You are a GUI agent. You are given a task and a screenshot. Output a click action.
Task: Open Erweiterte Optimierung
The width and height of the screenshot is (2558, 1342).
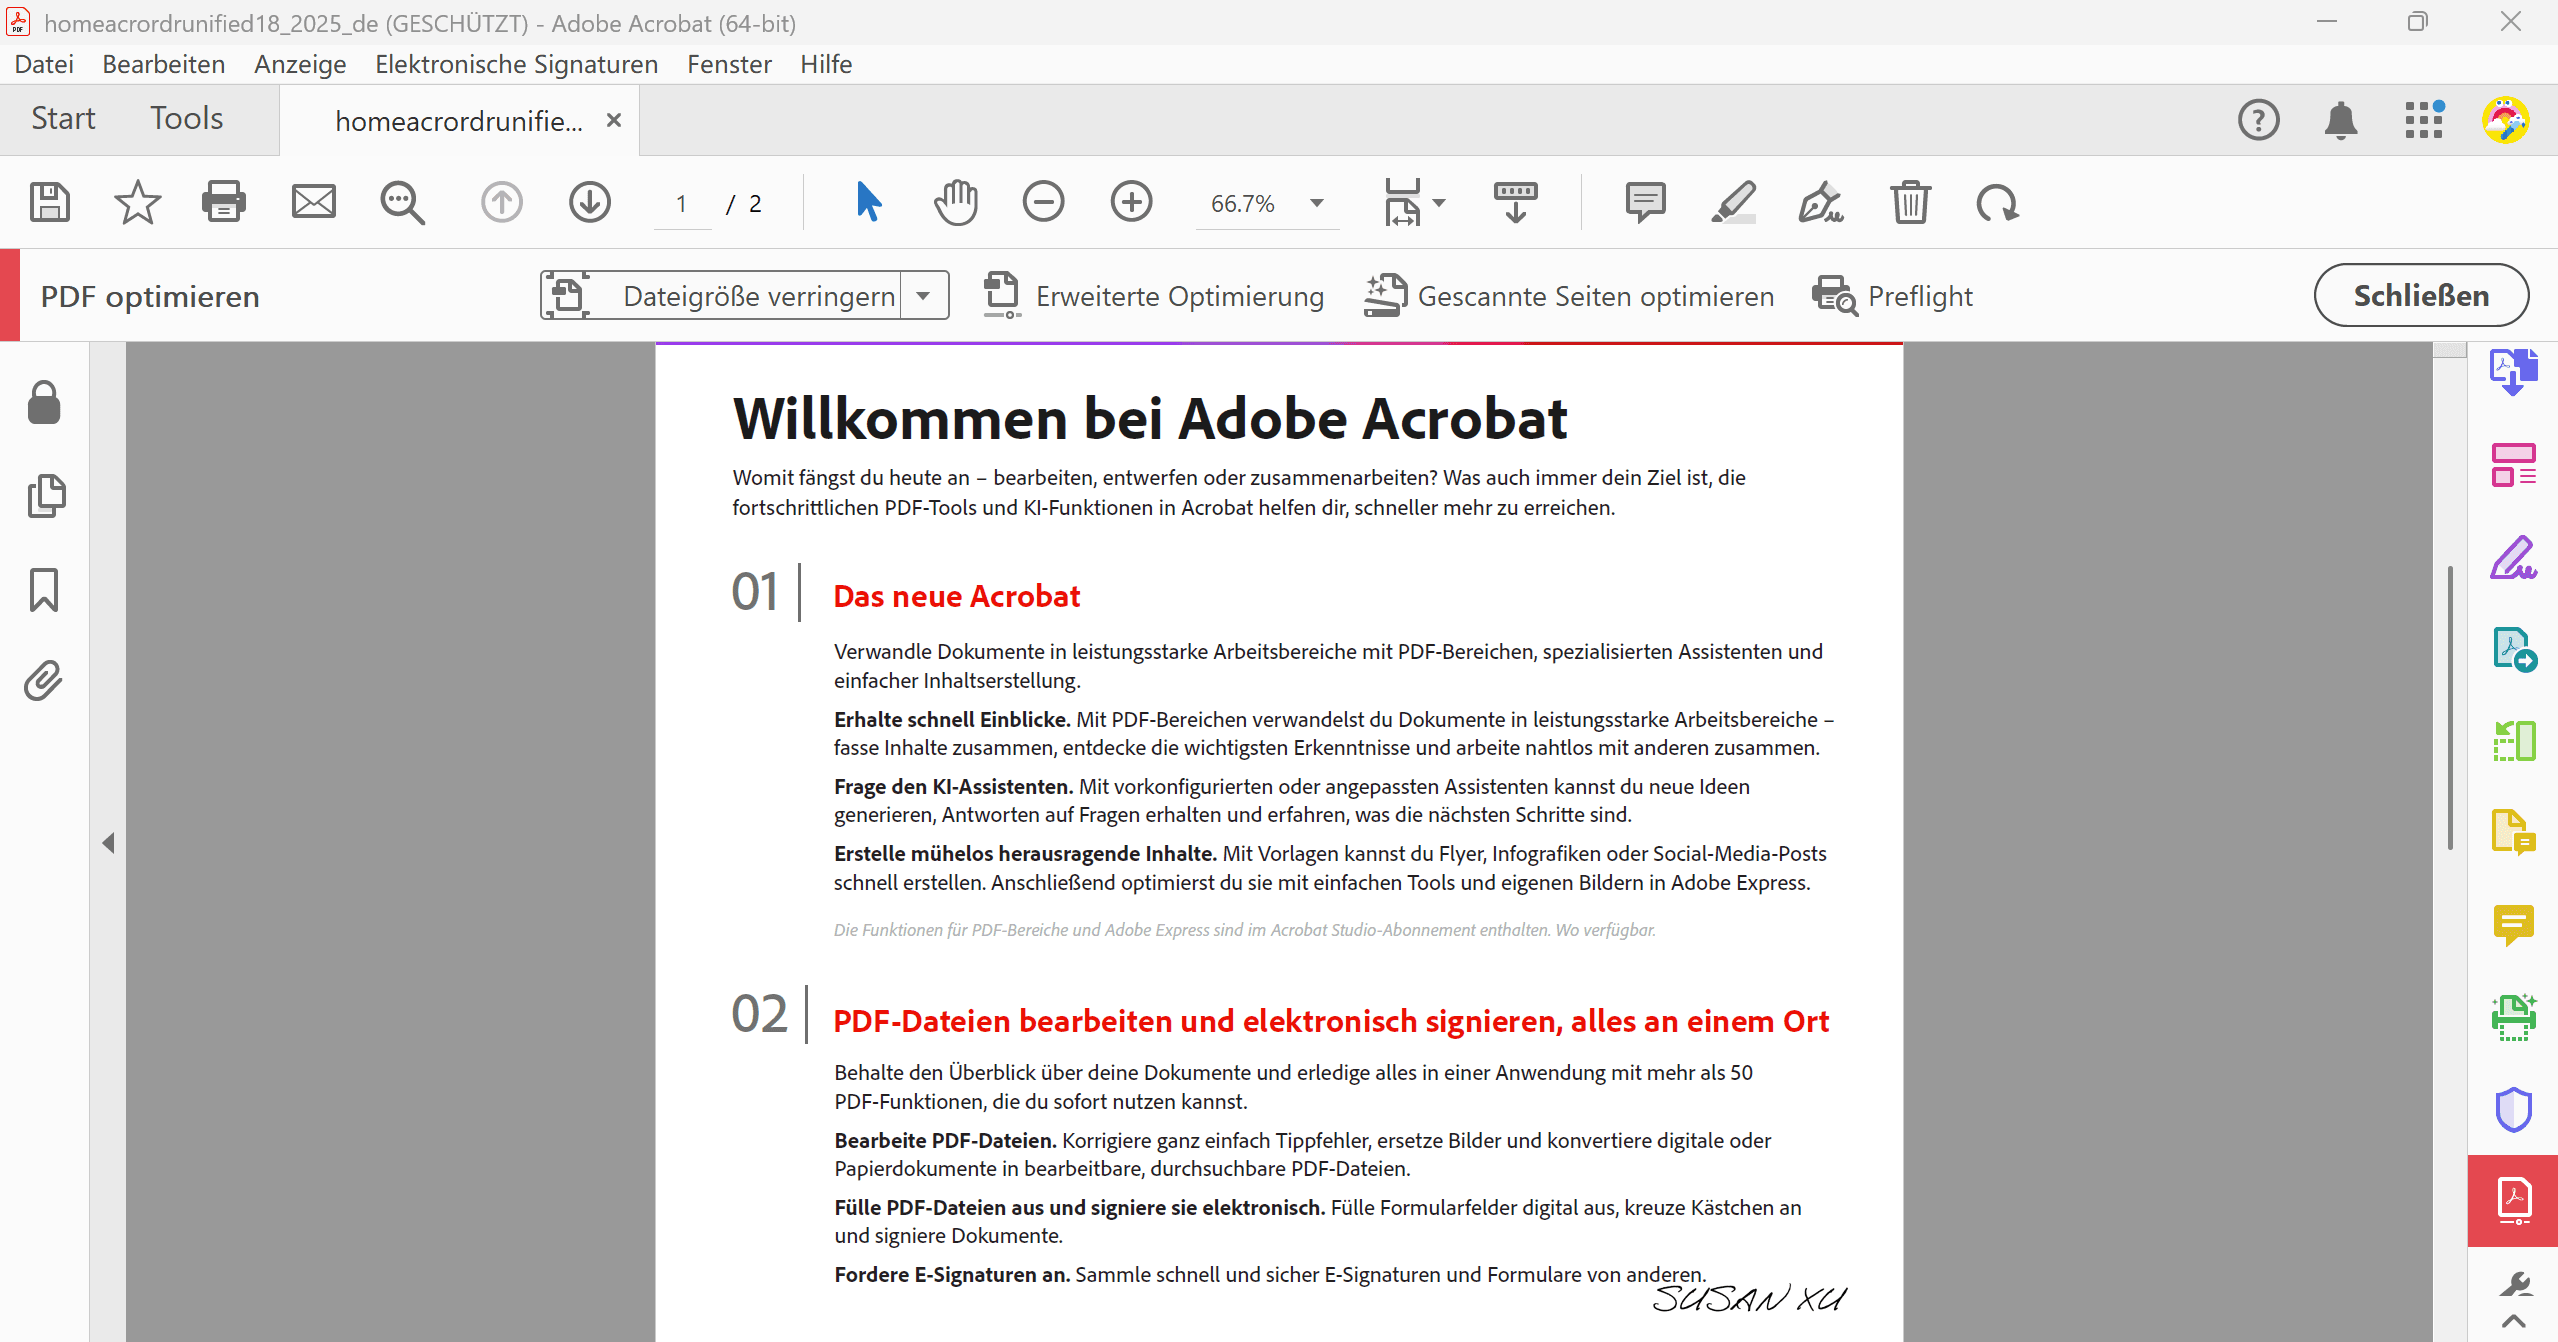click(x=1152, y=296)
